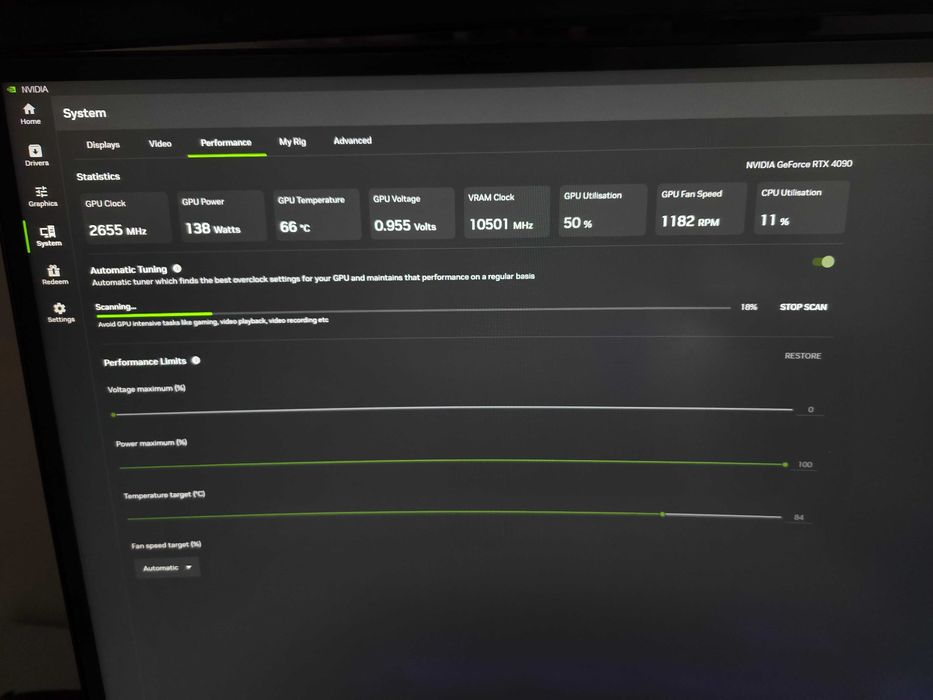Click RESTORE for performance limits
This screenshot has height=700, width=933.
pos(803,355)
